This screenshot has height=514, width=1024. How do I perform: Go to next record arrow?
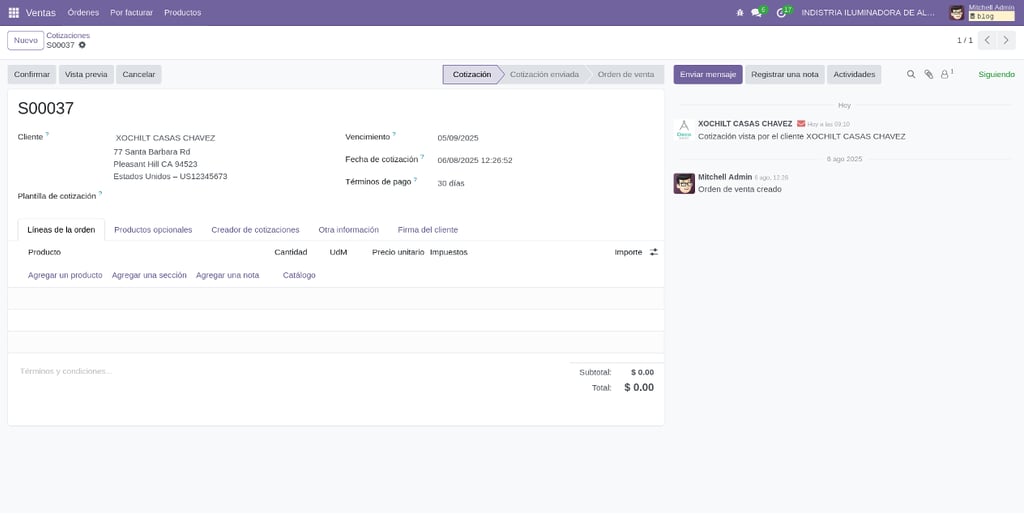[1006, 40]
